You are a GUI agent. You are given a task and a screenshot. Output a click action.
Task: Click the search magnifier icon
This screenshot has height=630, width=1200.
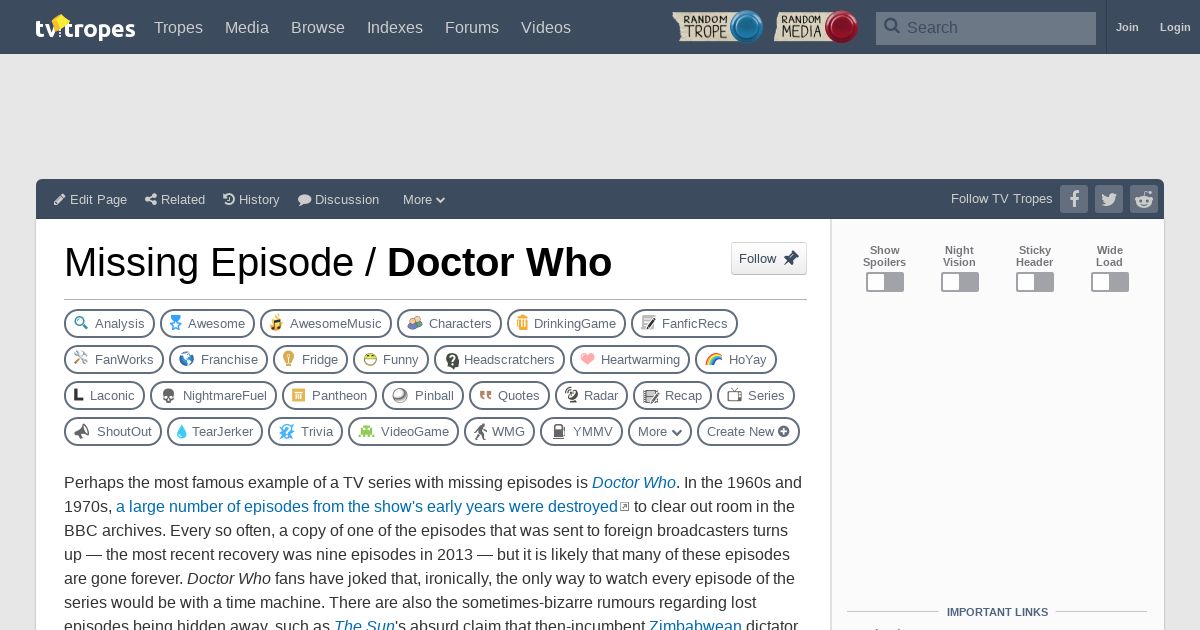892,27
